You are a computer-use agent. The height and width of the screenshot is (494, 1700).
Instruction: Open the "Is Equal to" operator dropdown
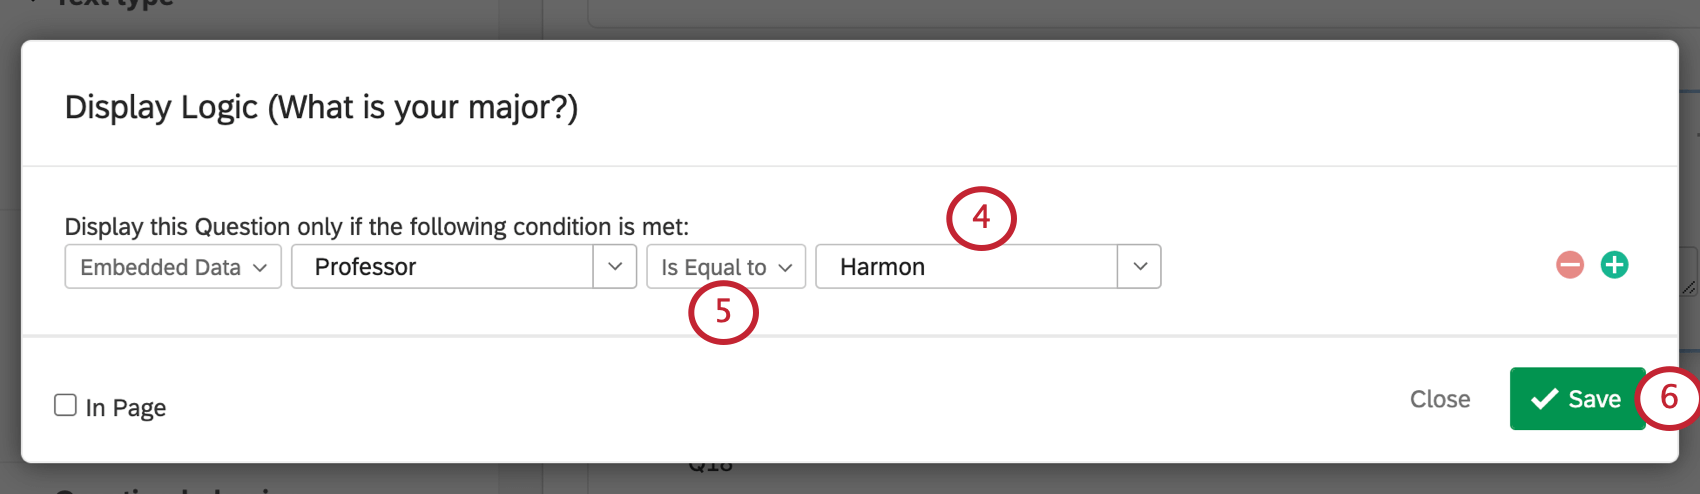coord(726,267)
